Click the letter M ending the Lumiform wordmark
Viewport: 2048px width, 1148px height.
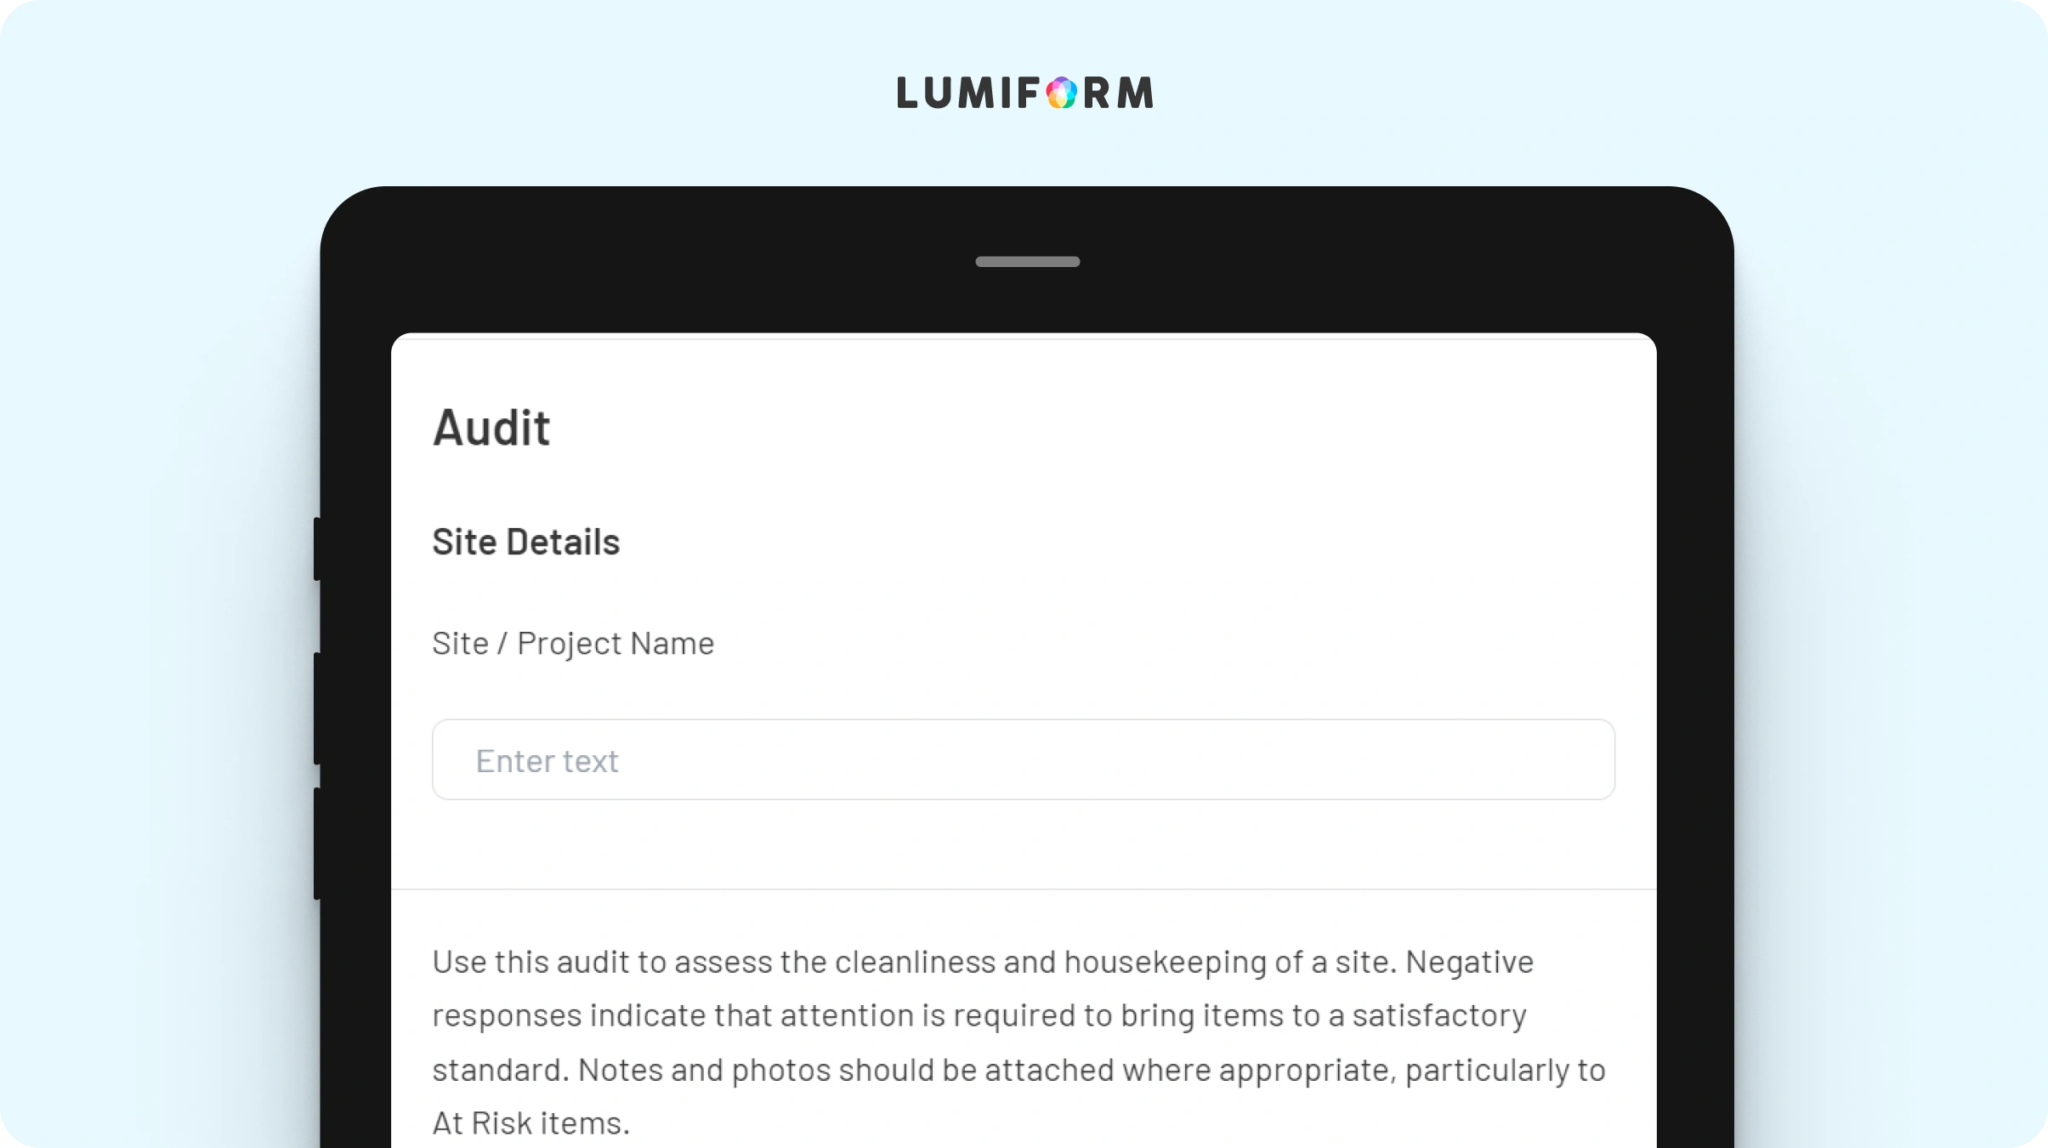click(1135, 93)
